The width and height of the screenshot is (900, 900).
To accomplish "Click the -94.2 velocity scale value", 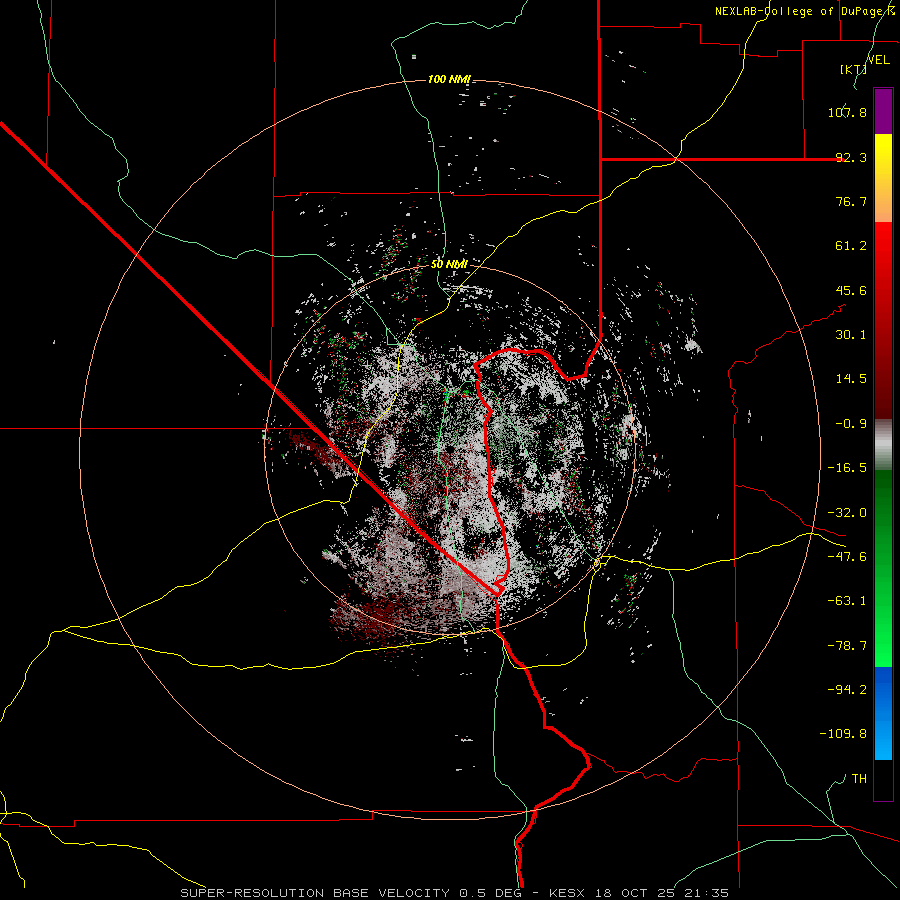I will [x=847, y=689].
